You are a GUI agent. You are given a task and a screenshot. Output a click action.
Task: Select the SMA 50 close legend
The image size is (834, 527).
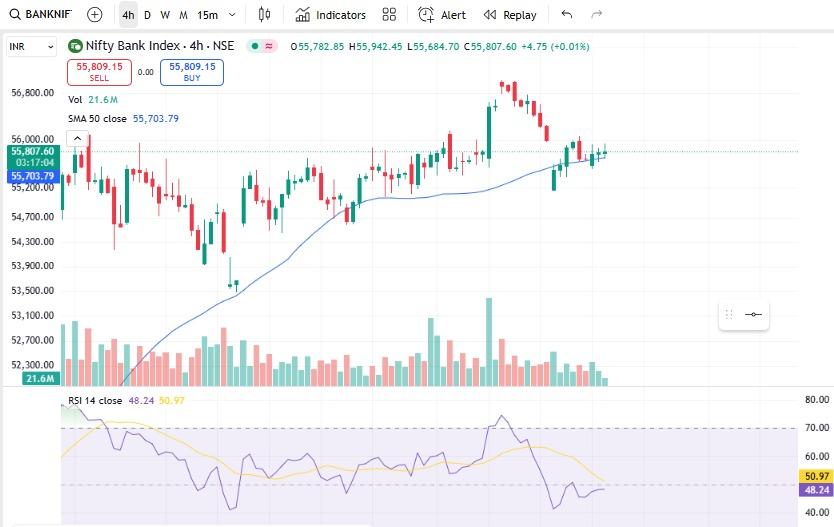click(x=123, y=119)
